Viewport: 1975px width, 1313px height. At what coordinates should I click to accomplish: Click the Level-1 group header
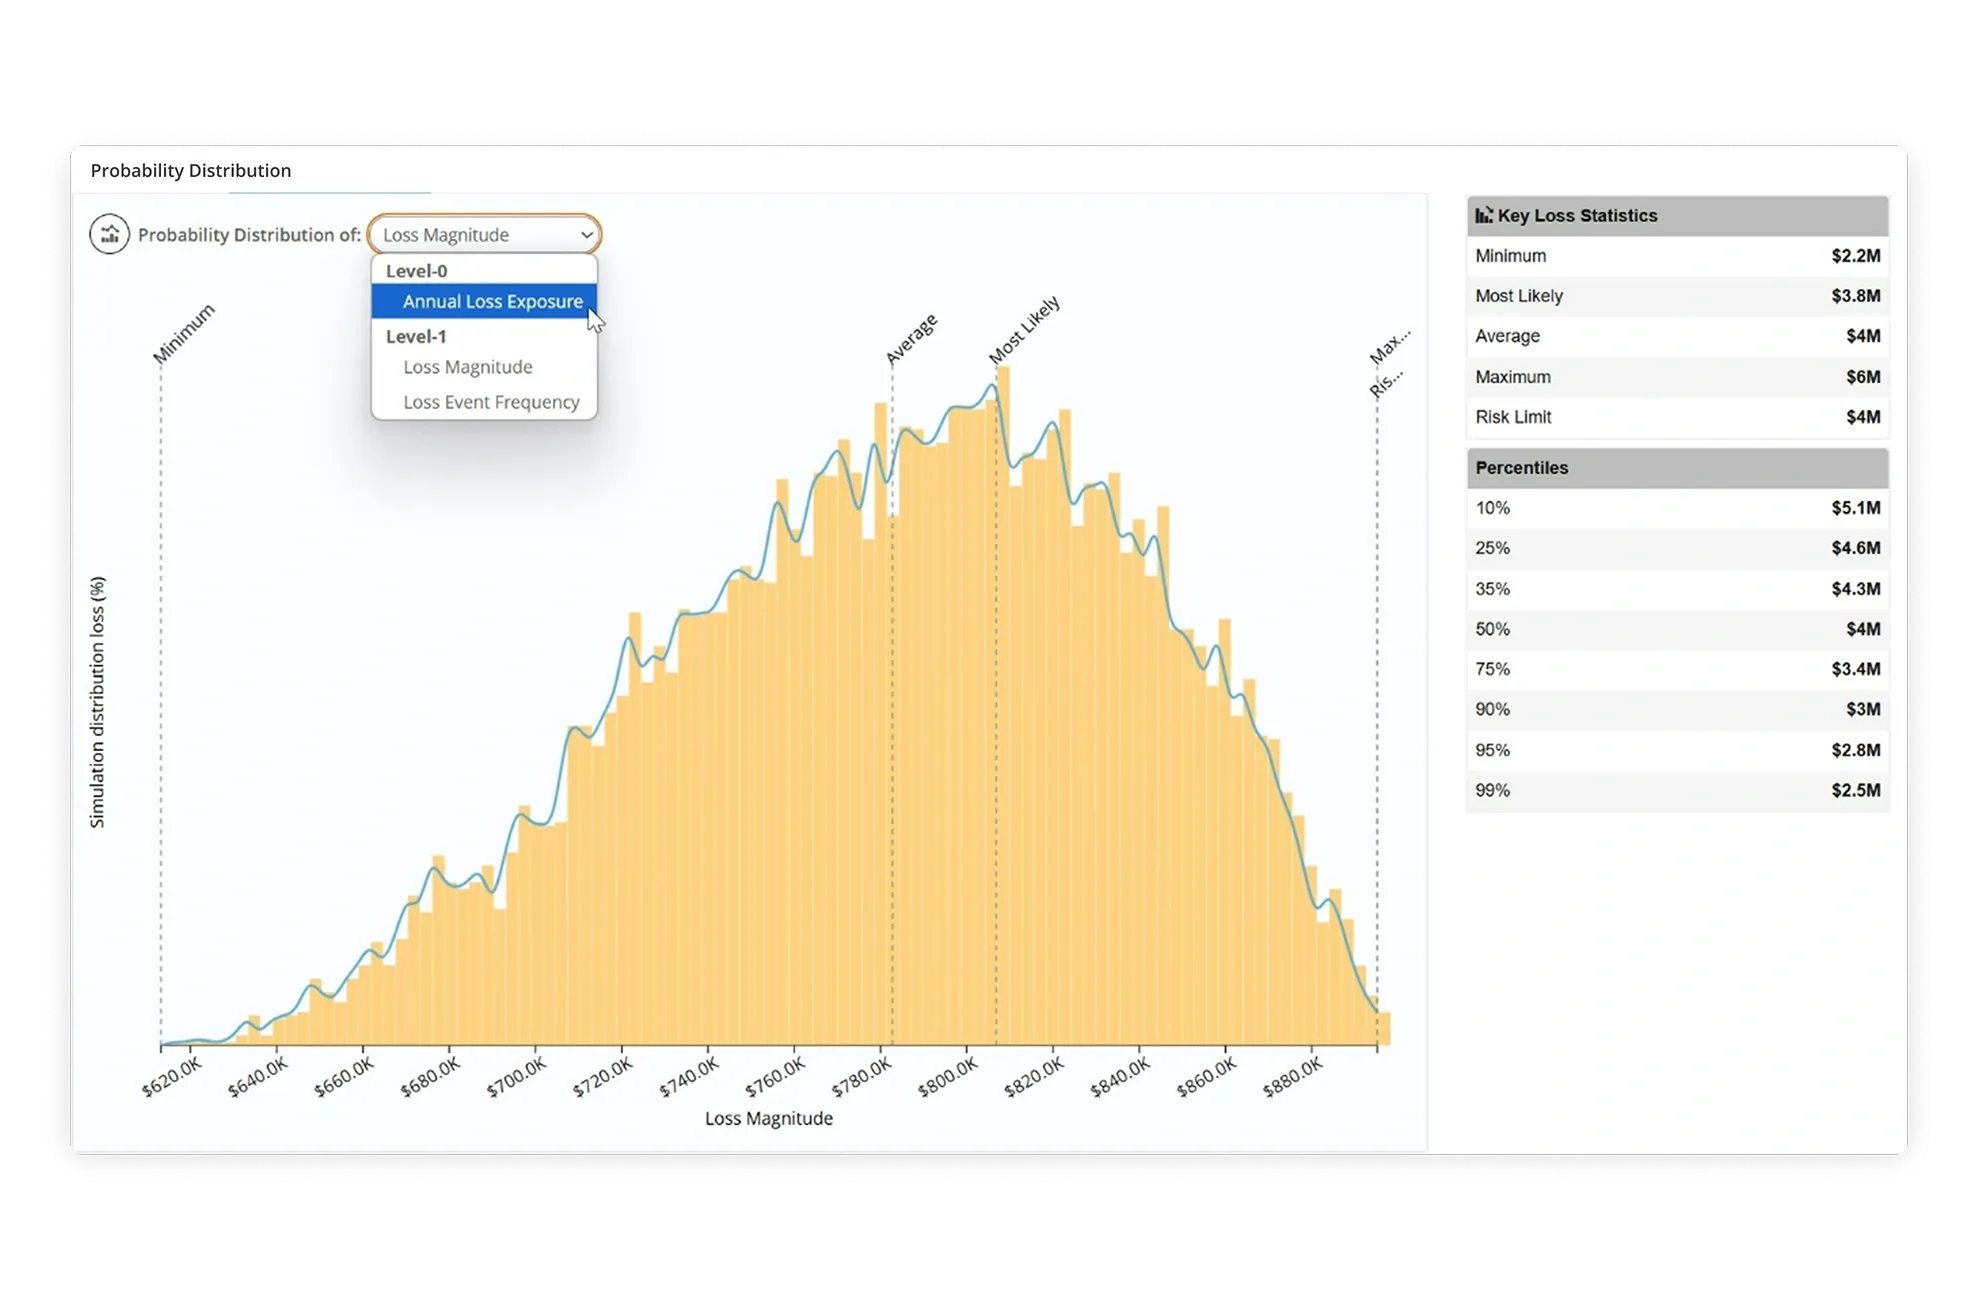(x=416, y=336)
